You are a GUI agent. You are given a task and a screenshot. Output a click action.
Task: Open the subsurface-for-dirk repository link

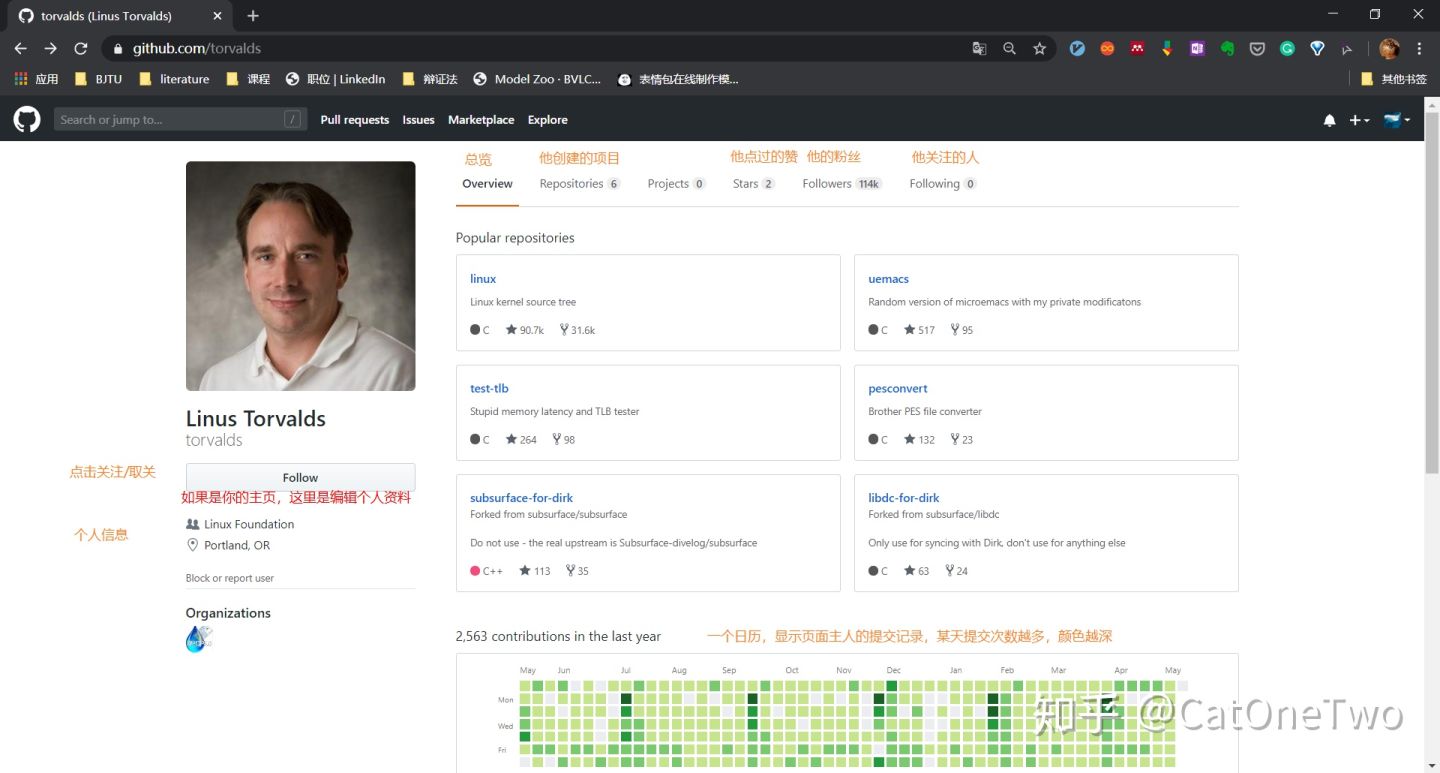pyautogui.click(x=521, y=498)
